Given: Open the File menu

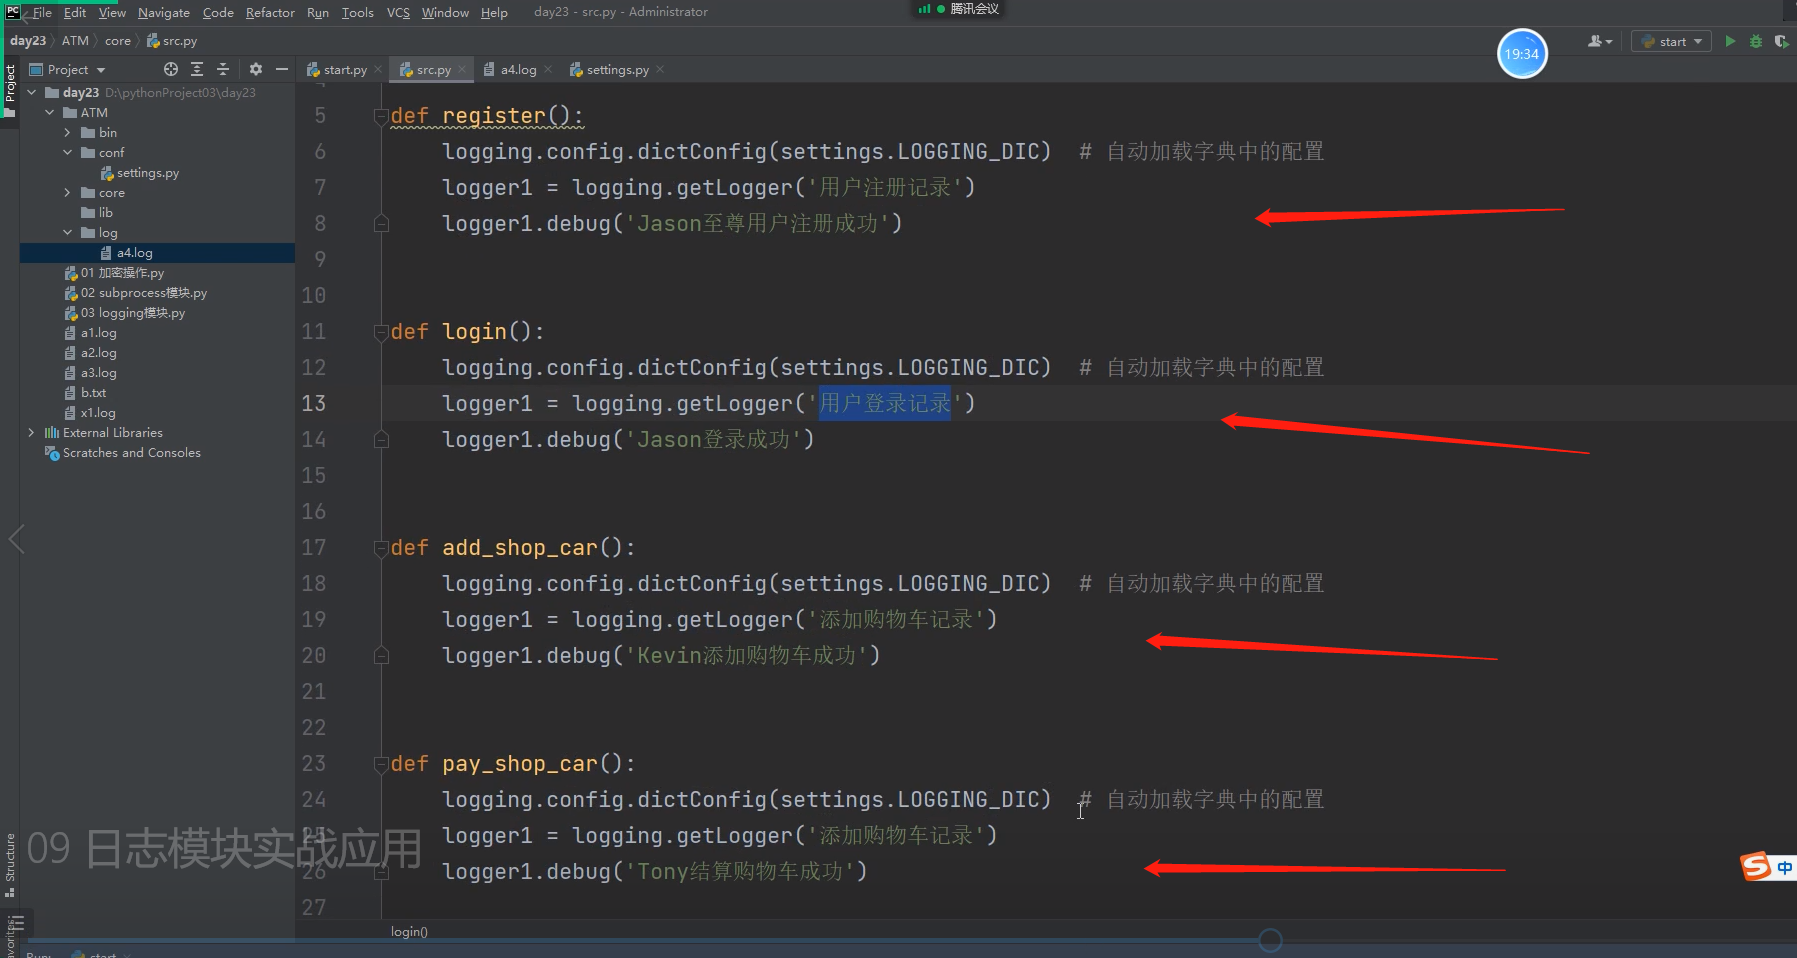Looking at the screenshot, I should click(42, 12).
